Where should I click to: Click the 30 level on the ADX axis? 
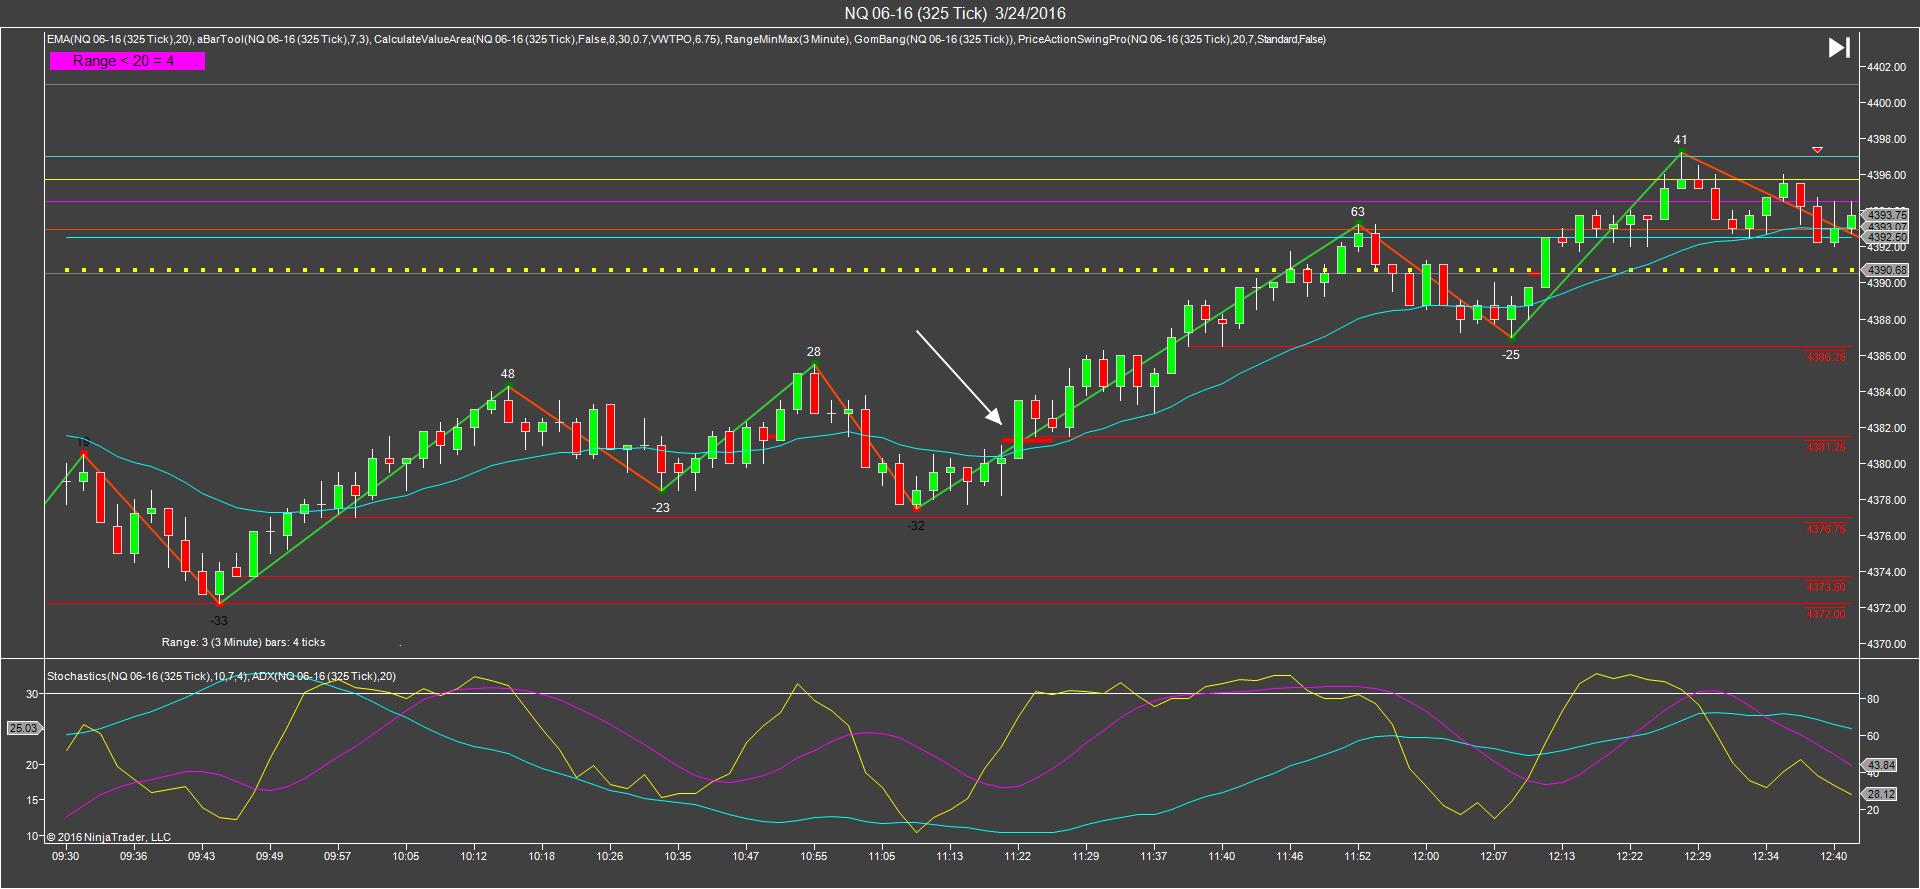click(32, 694)
